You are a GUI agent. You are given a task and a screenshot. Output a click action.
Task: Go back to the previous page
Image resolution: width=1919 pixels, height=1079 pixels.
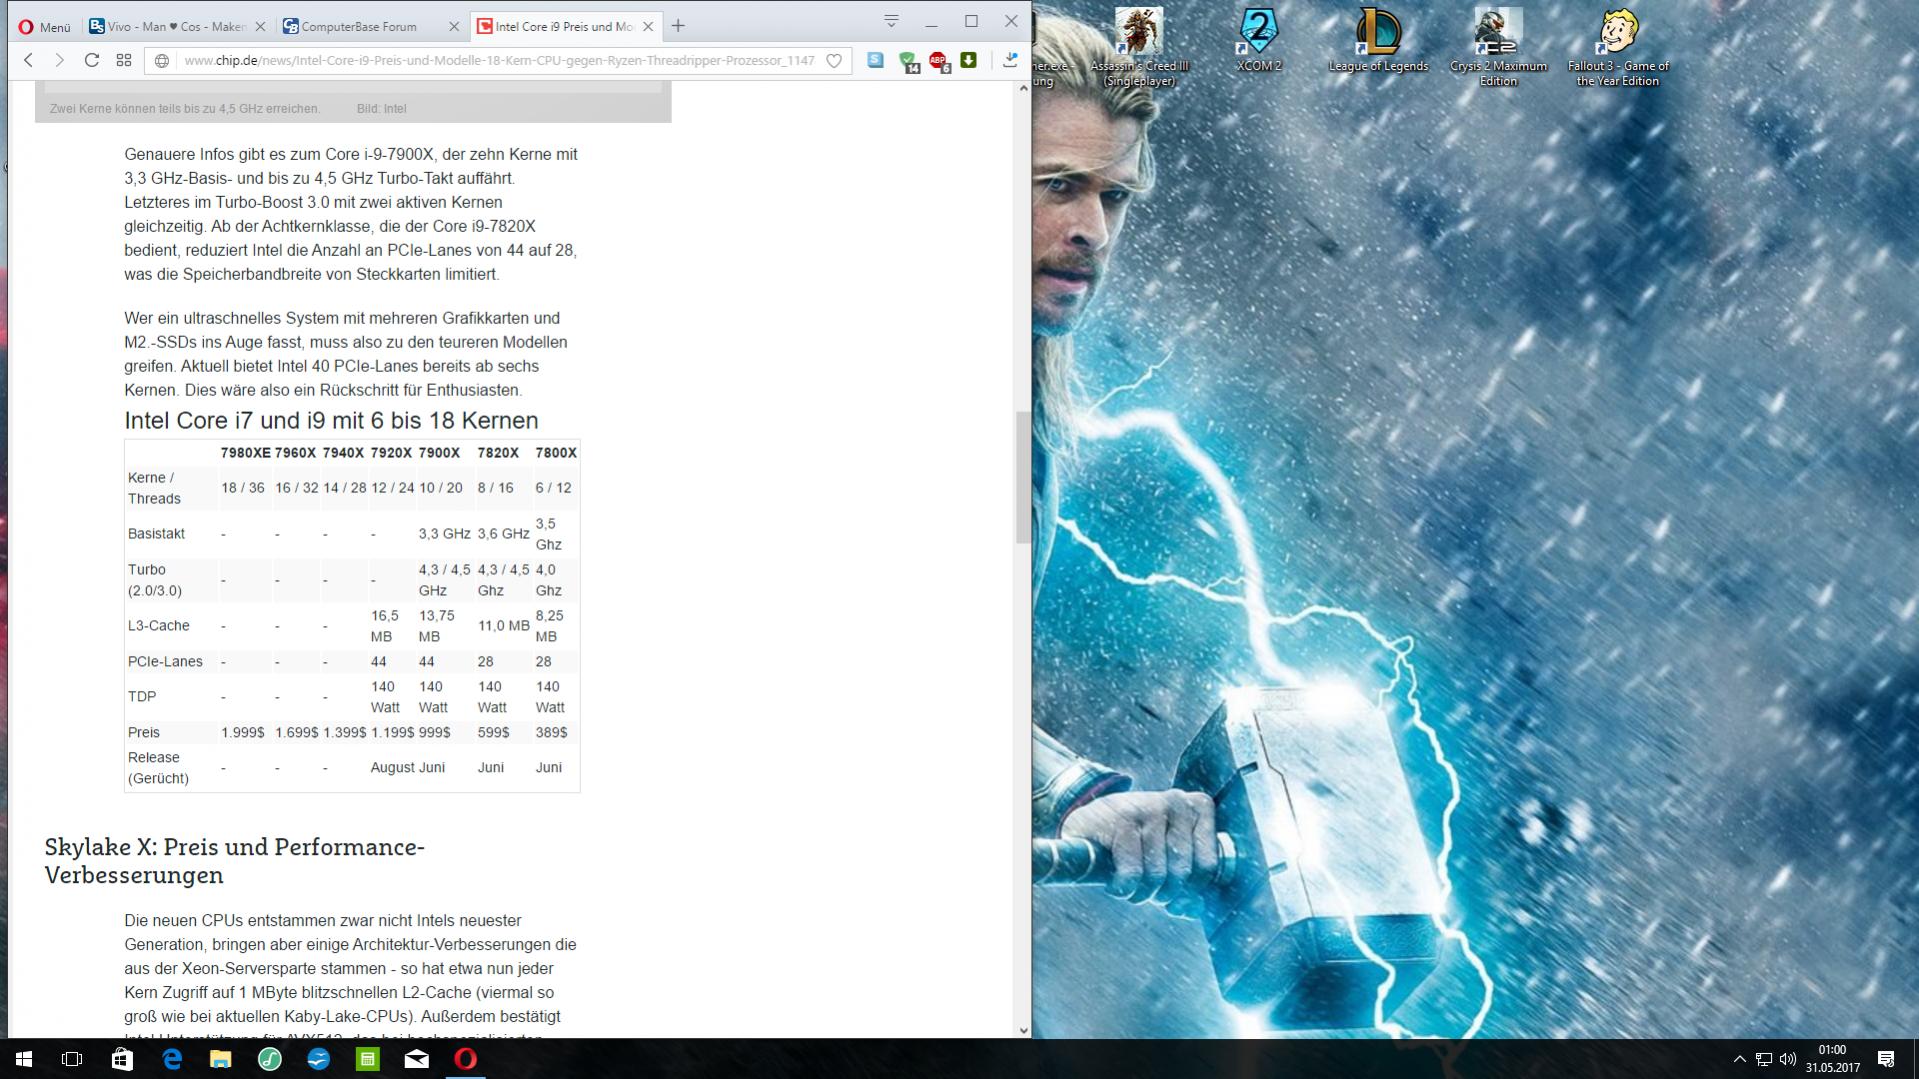pyautogui.click(x=29, y=60)
